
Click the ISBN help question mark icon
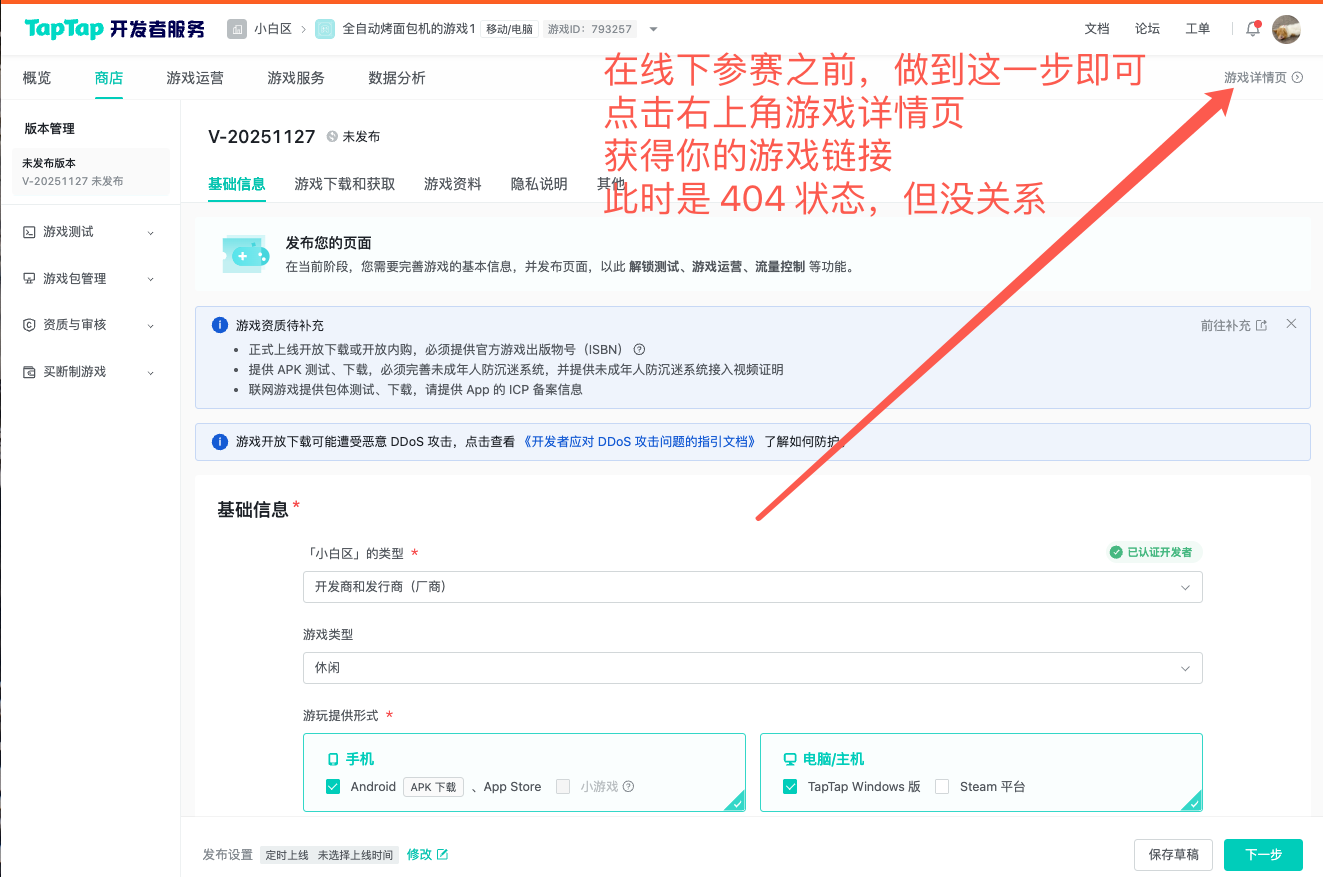[x=639, y=350]
